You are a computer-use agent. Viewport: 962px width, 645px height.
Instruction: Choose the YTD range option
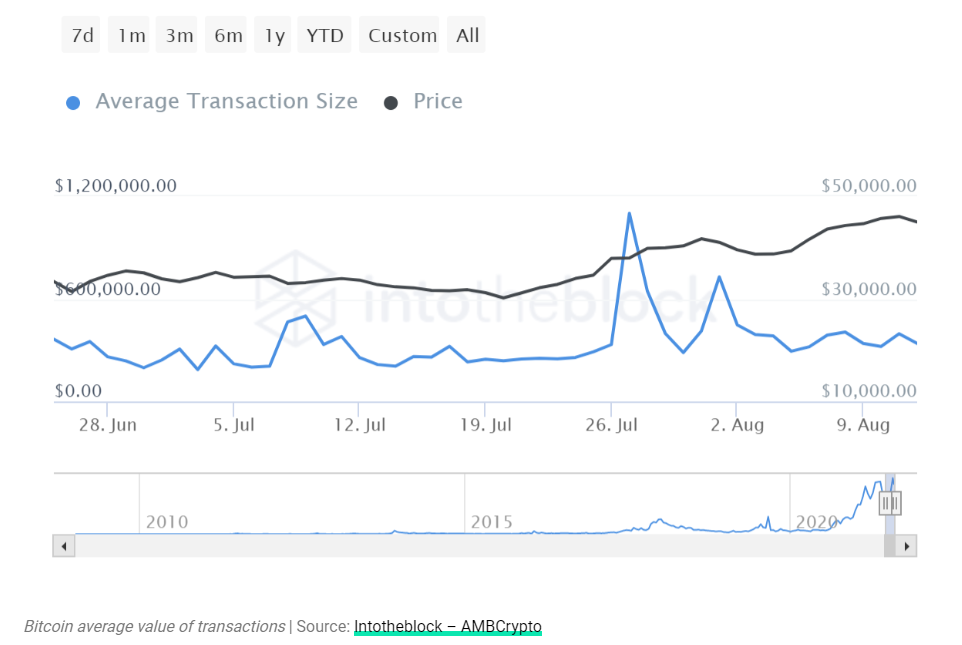tap(325, 35)
